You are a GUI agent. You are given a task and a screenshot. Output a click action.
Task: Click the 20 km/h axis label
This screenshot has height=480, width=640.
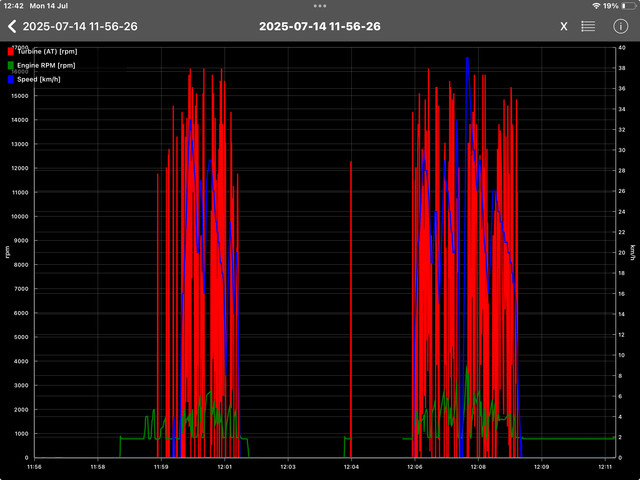pyautogui.click(x=622, y=253)
